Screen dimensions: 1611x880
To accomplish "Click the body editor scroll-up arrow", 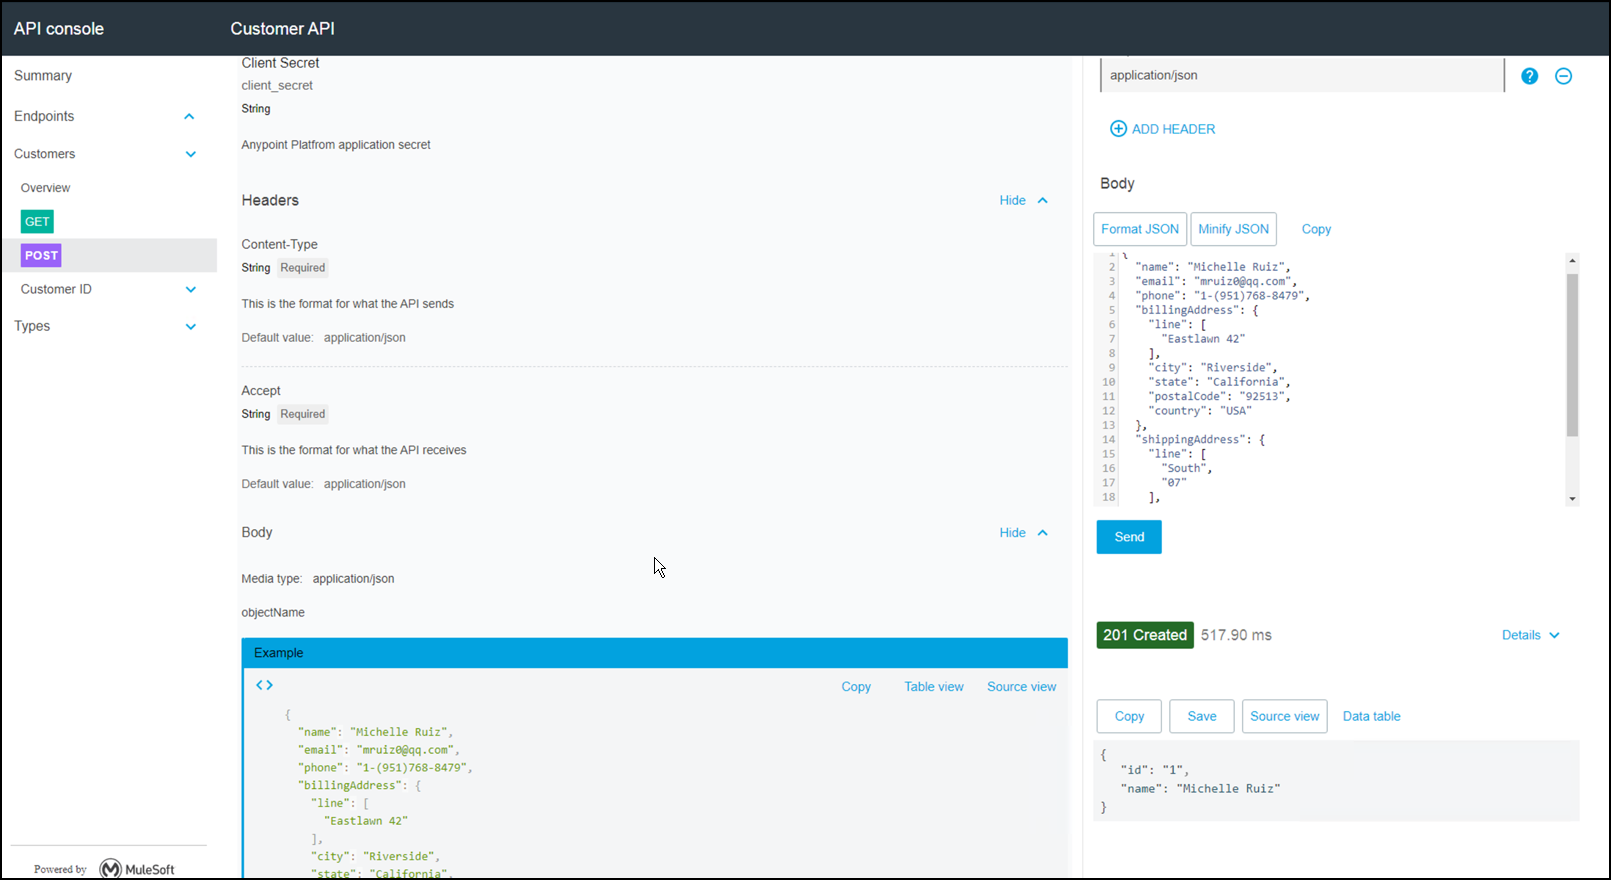I will 1572,261.
